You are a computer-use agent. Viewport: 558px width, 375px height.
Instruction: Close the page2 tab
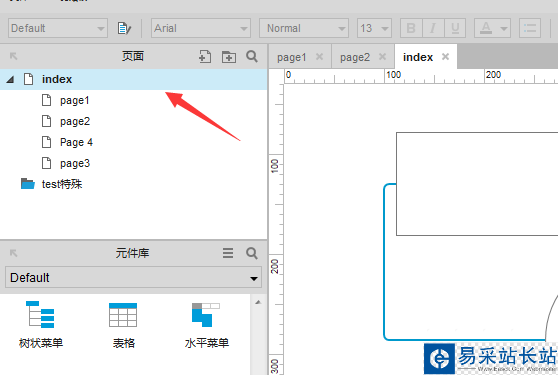pyautogui.click(x=382, y=57)
